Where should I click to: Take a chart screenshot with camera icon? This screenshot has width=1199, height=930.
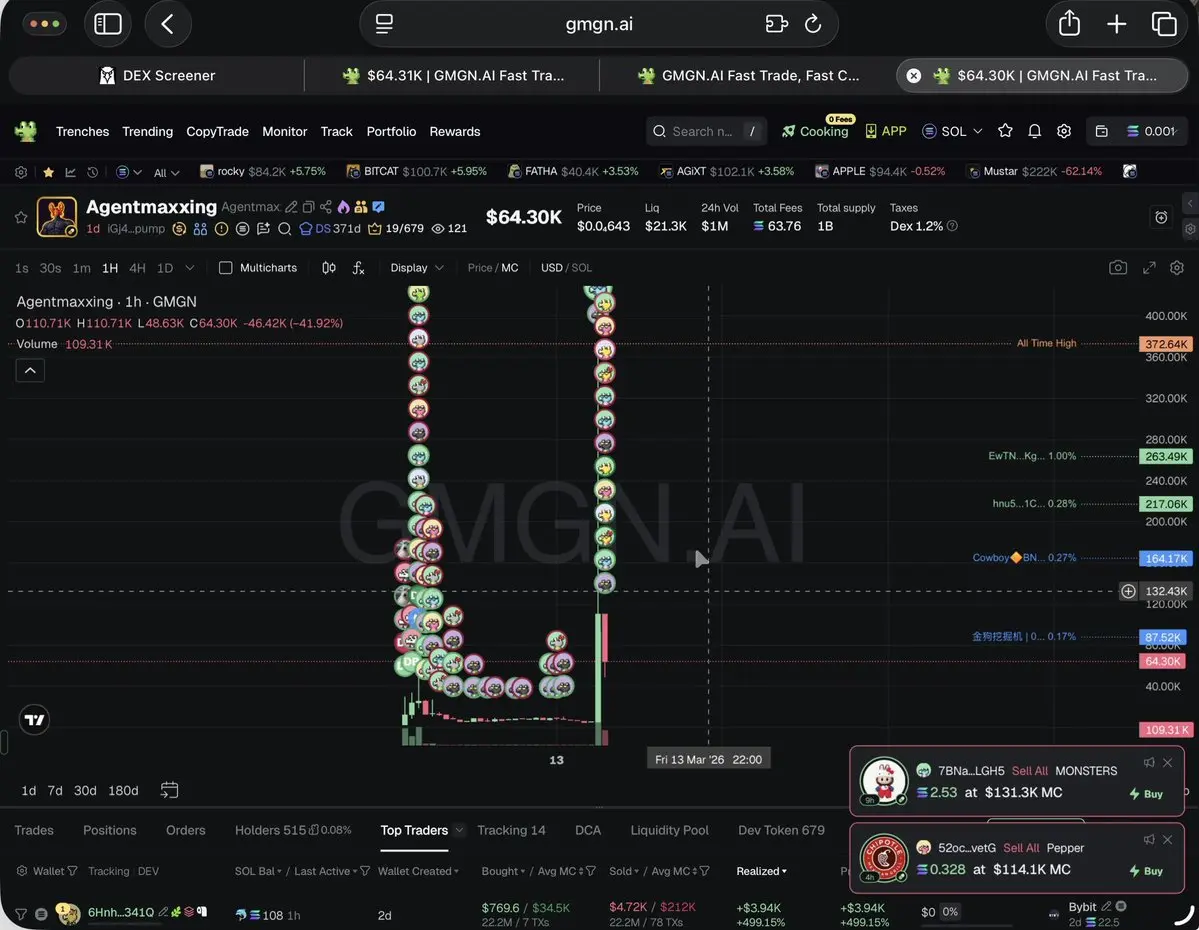(1117, 268)
